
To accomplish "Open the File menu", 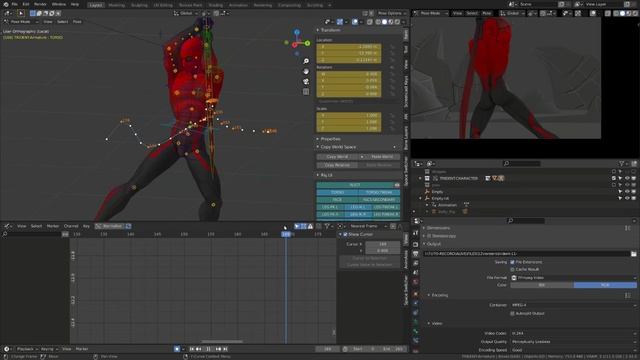I will tap(15, 4).
